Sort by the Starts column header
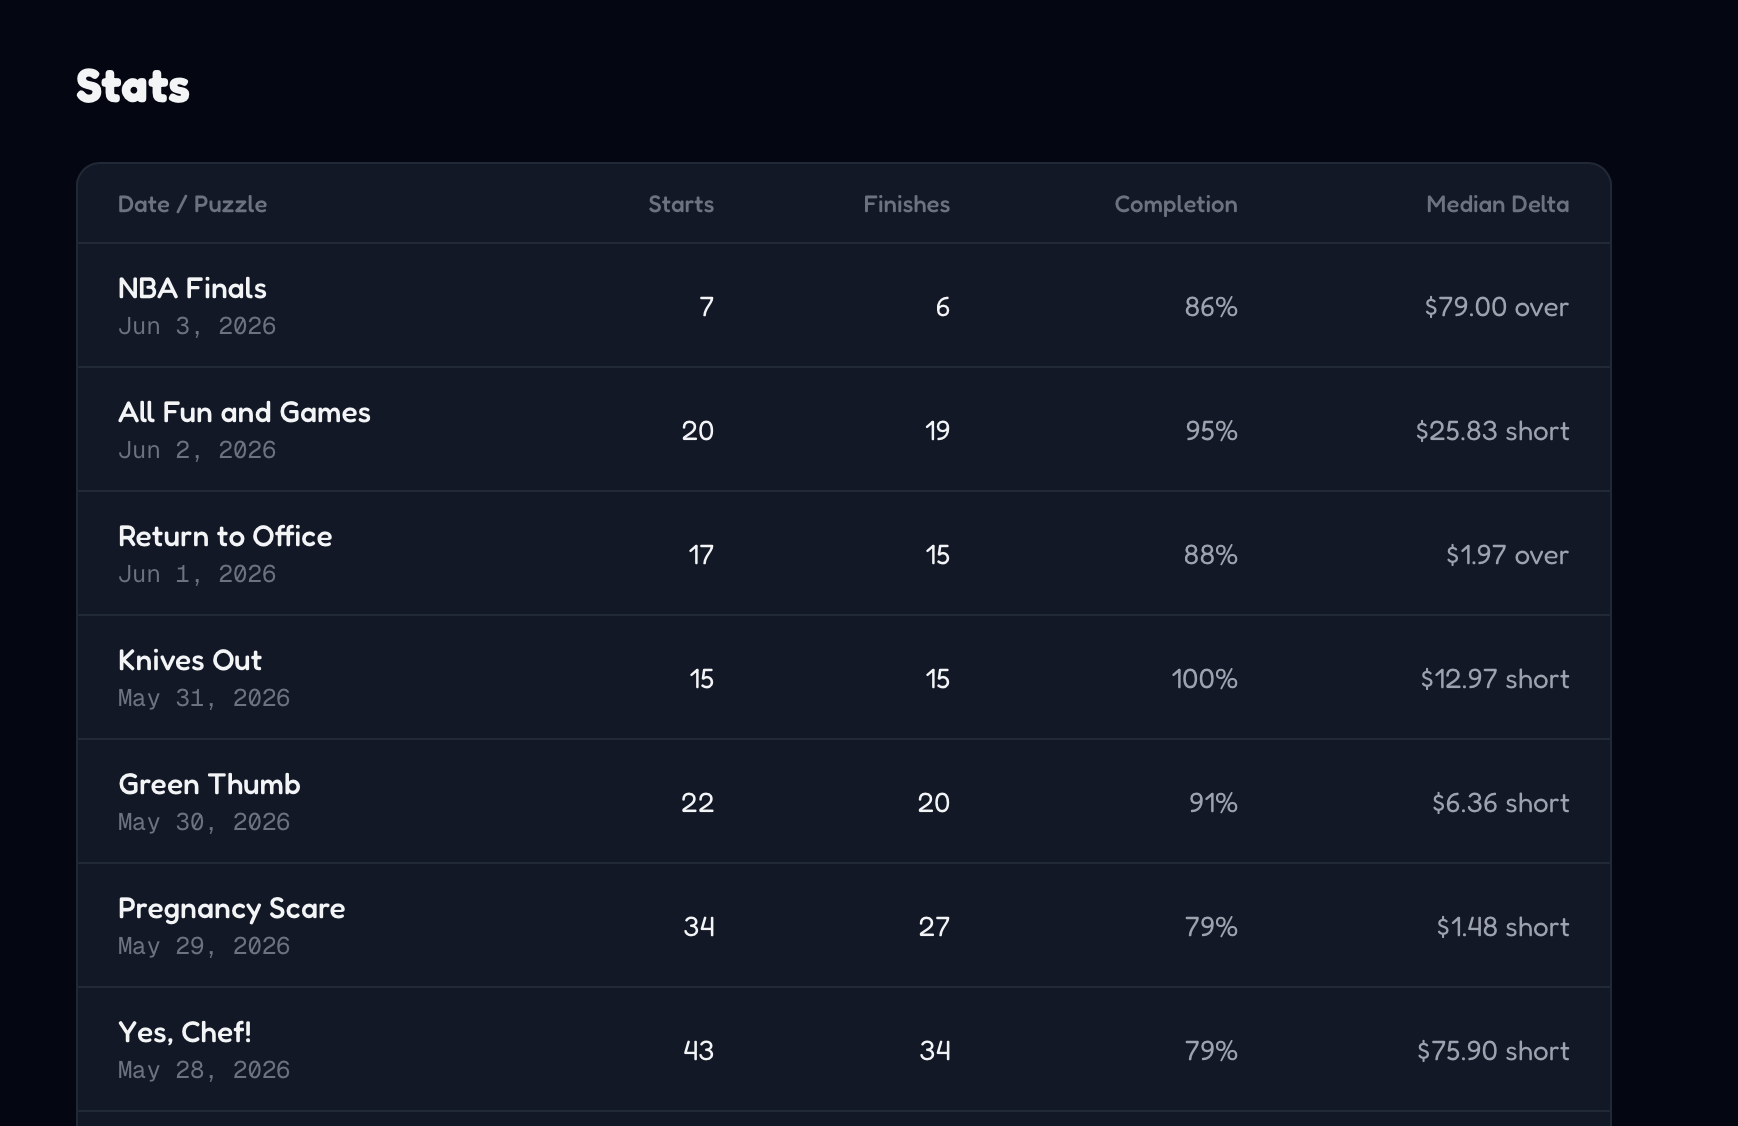 pyautogui.click(x=681, y=204)
